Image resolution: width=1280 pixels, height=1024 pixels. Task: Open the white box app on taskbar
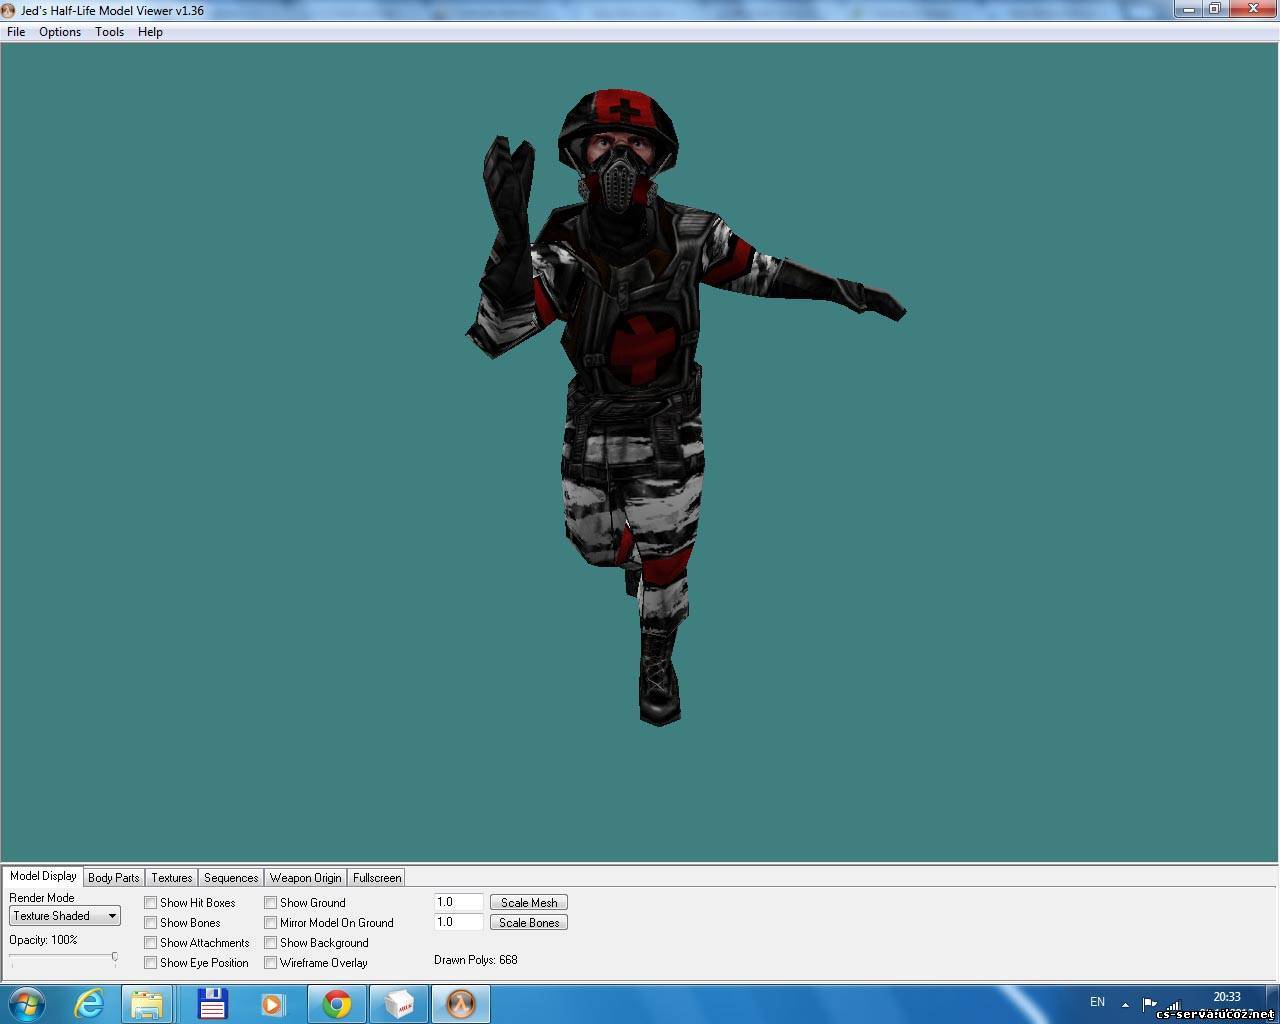(399, 1004)
